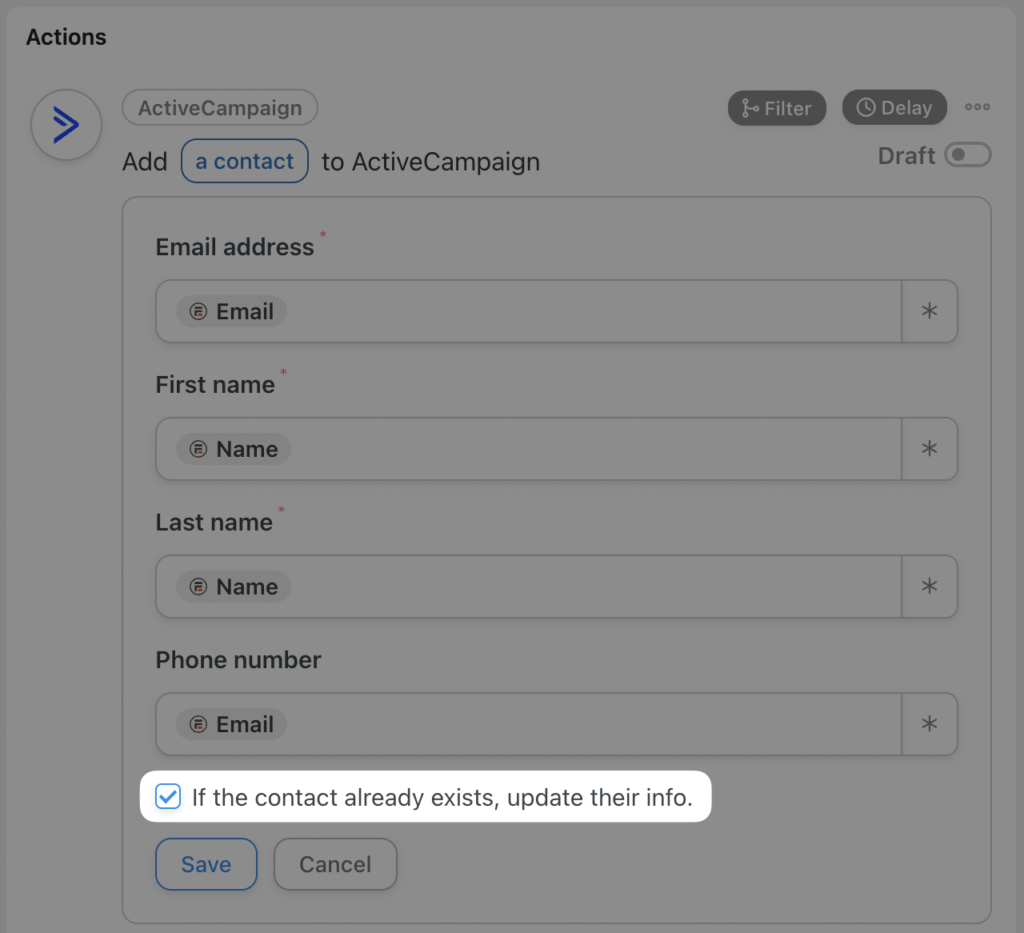Open the ActiveCampaign app selector pill
Screen dimensions: 1024x933
point(219,107)
